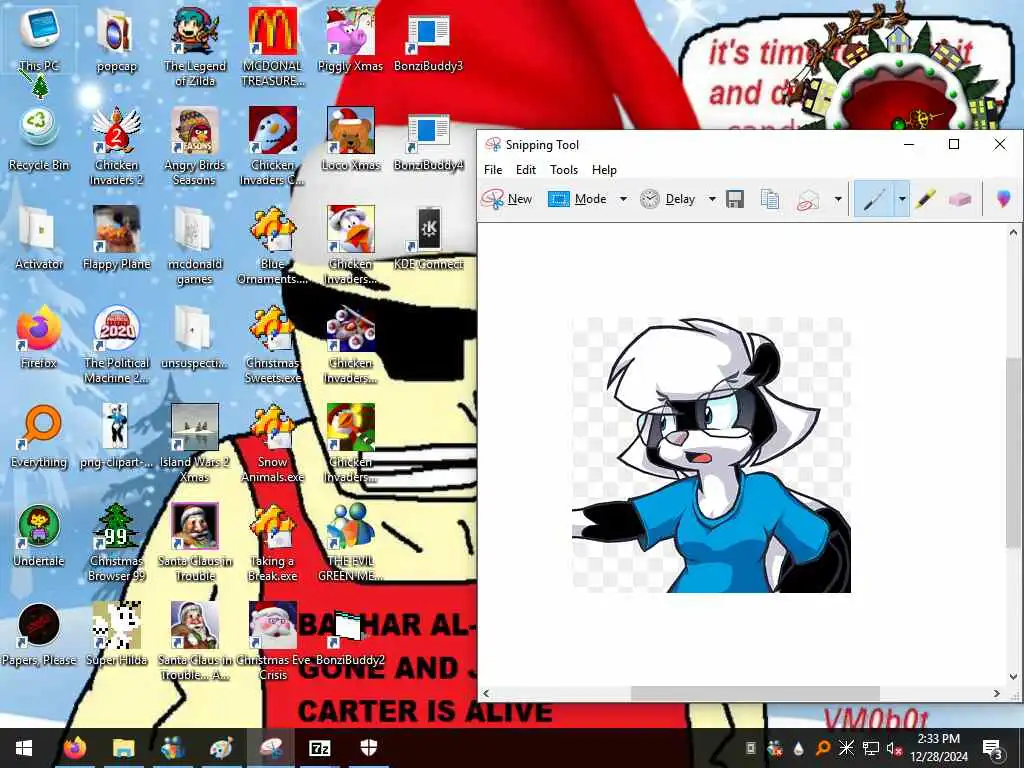Send snip via email envelope icon
The height and width of the screenshot is (768, 1024).
click(x=808, y=199)
